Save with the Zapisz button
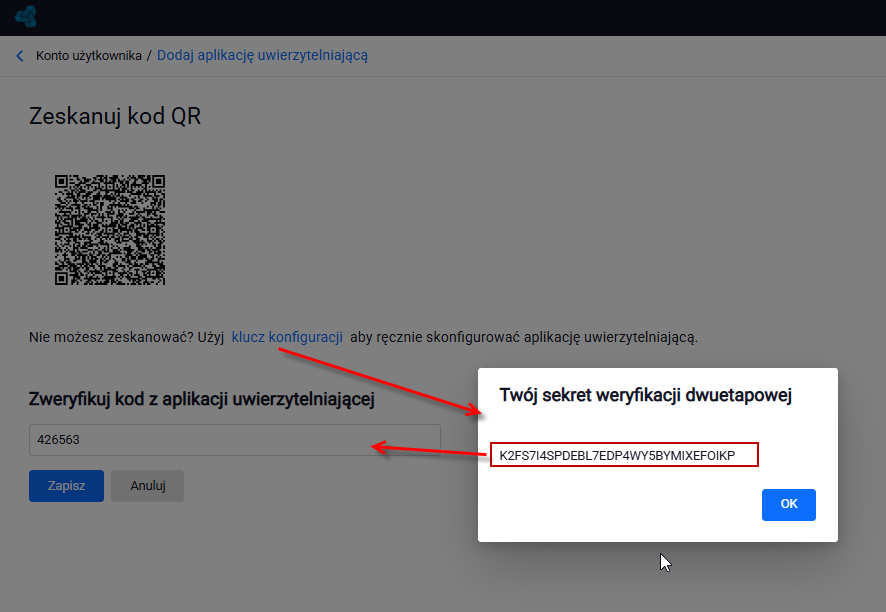This screenshot has height=612, width=886. pyautogui.click(x=66, y=486)
